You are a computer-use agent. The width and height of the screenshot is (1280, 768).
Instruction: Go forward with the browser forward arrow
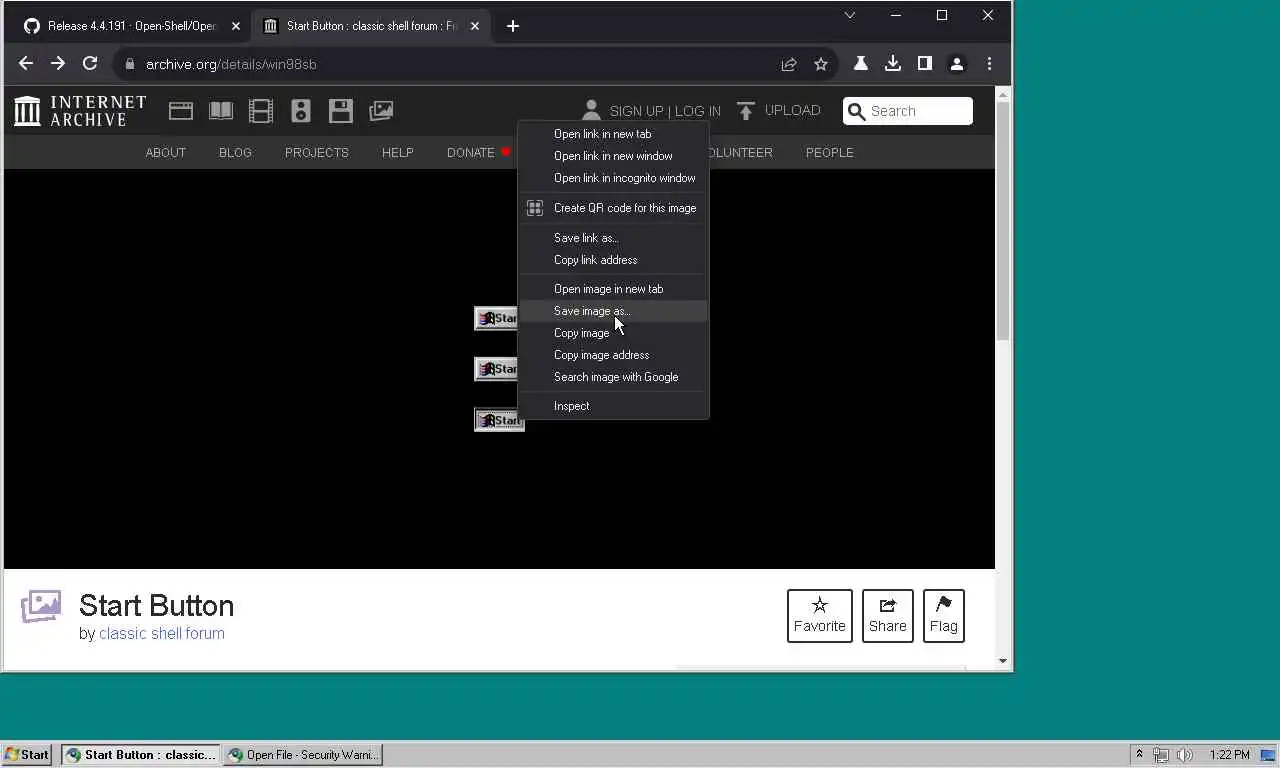click(58, 63)
